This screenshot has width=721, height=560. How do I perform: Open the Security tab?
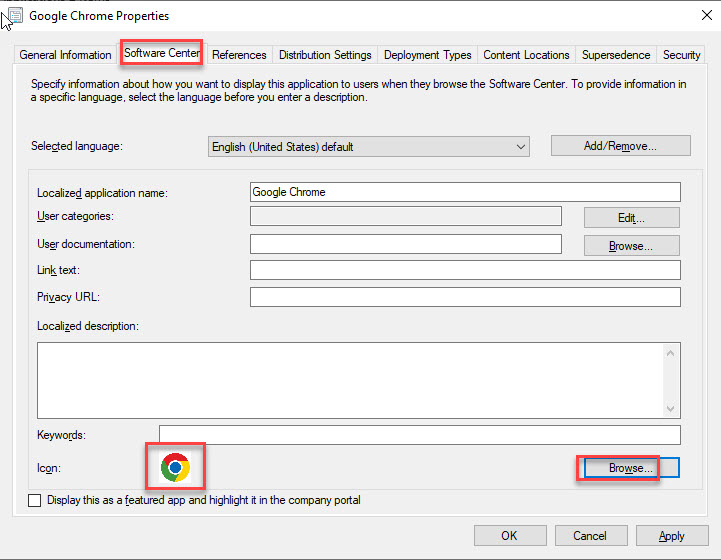tap(681, 55)
